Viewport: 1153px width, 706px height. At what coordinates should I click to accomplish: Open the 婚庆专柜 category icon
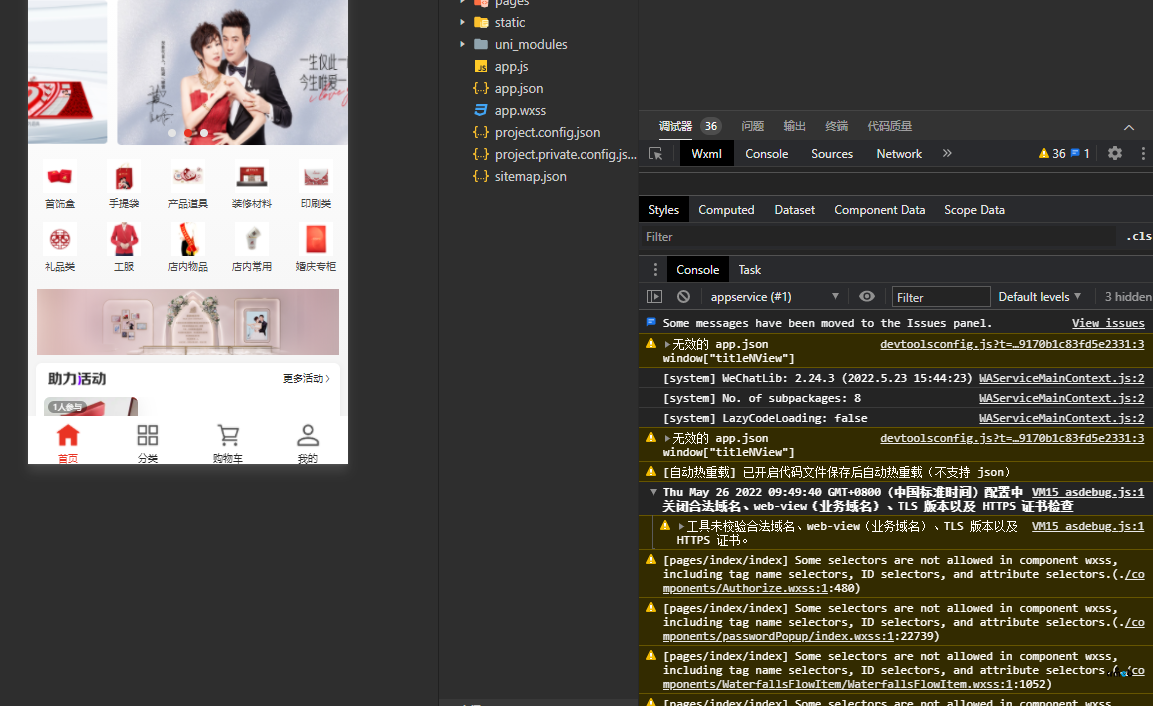point(315,240)
